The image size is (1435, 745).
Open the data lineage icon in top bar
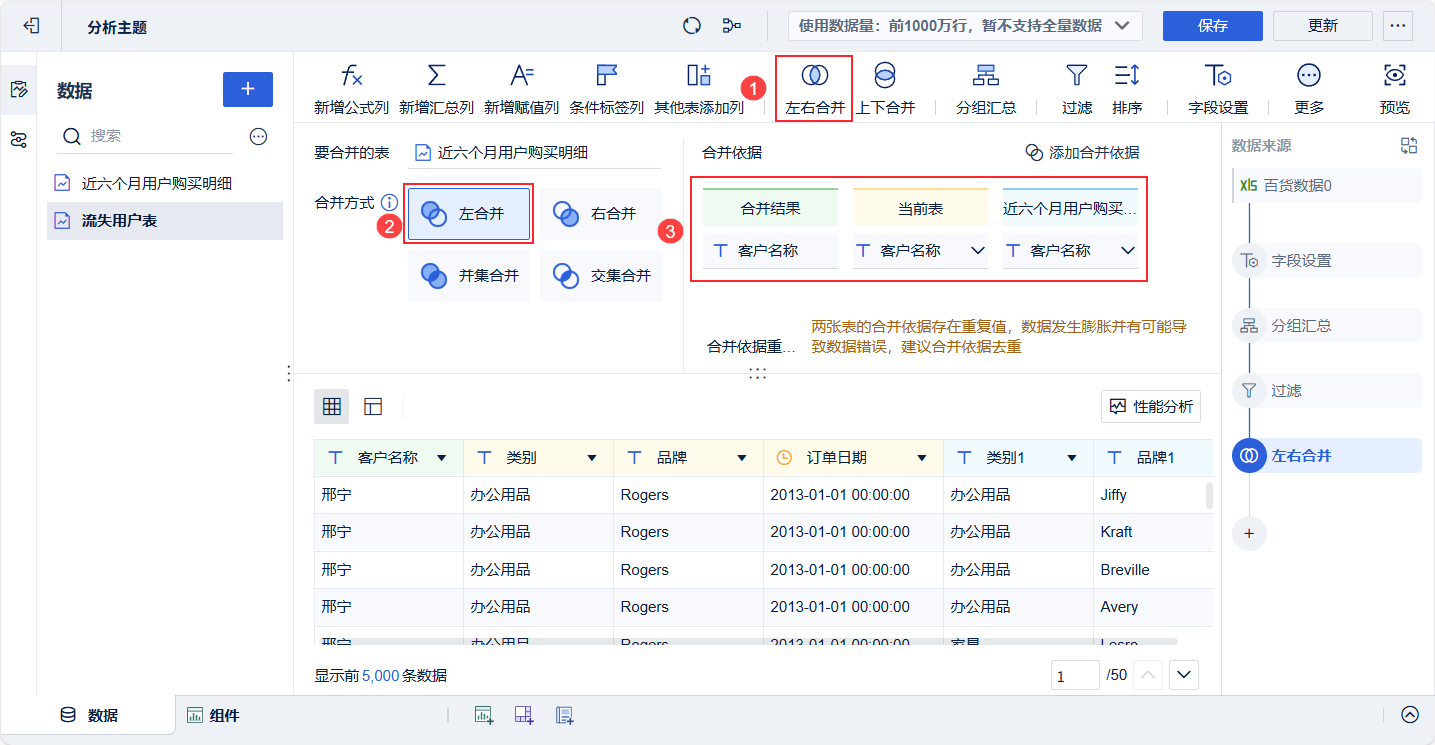[x=732, y=26]
